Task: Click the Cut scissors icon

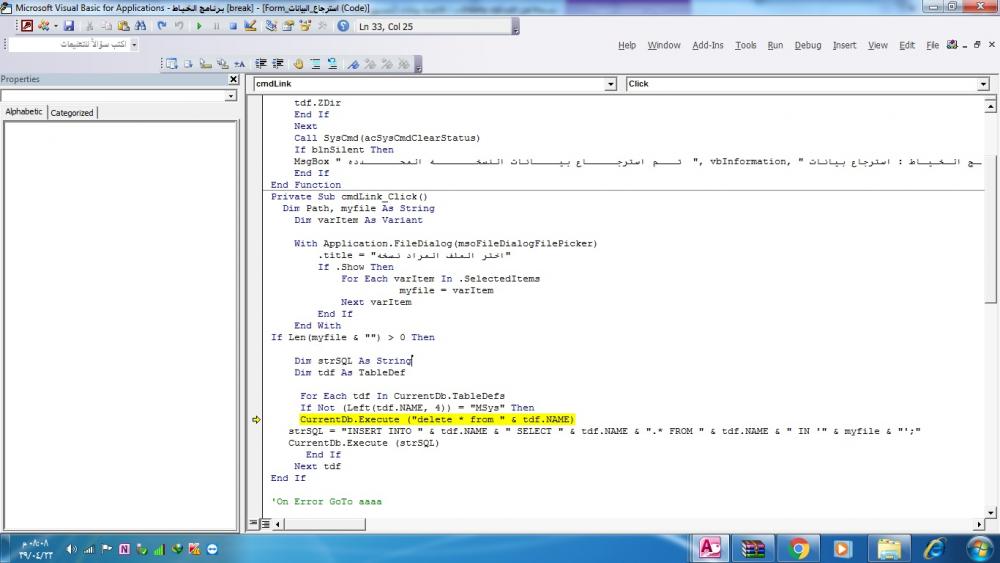Action: pyautogui.click(x=90, y=26)
